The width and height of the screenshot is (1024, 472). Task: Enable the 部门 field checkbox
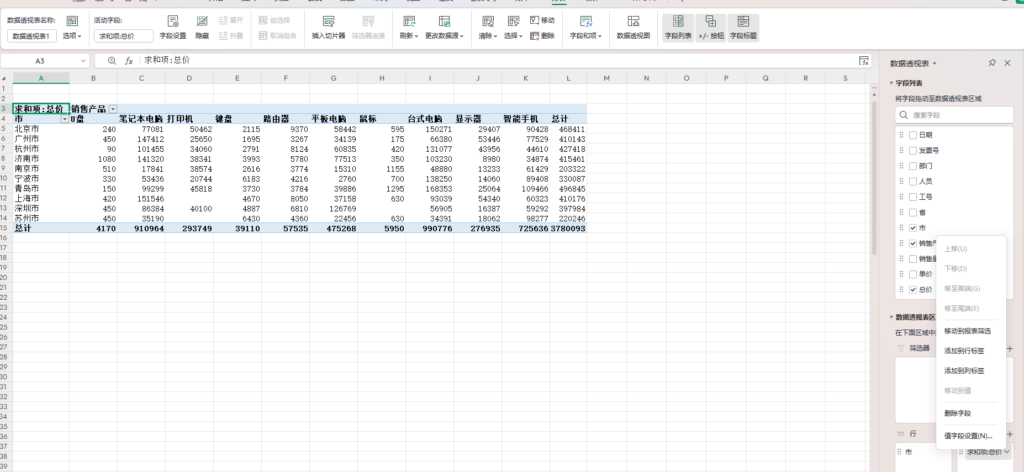(912, 165)
